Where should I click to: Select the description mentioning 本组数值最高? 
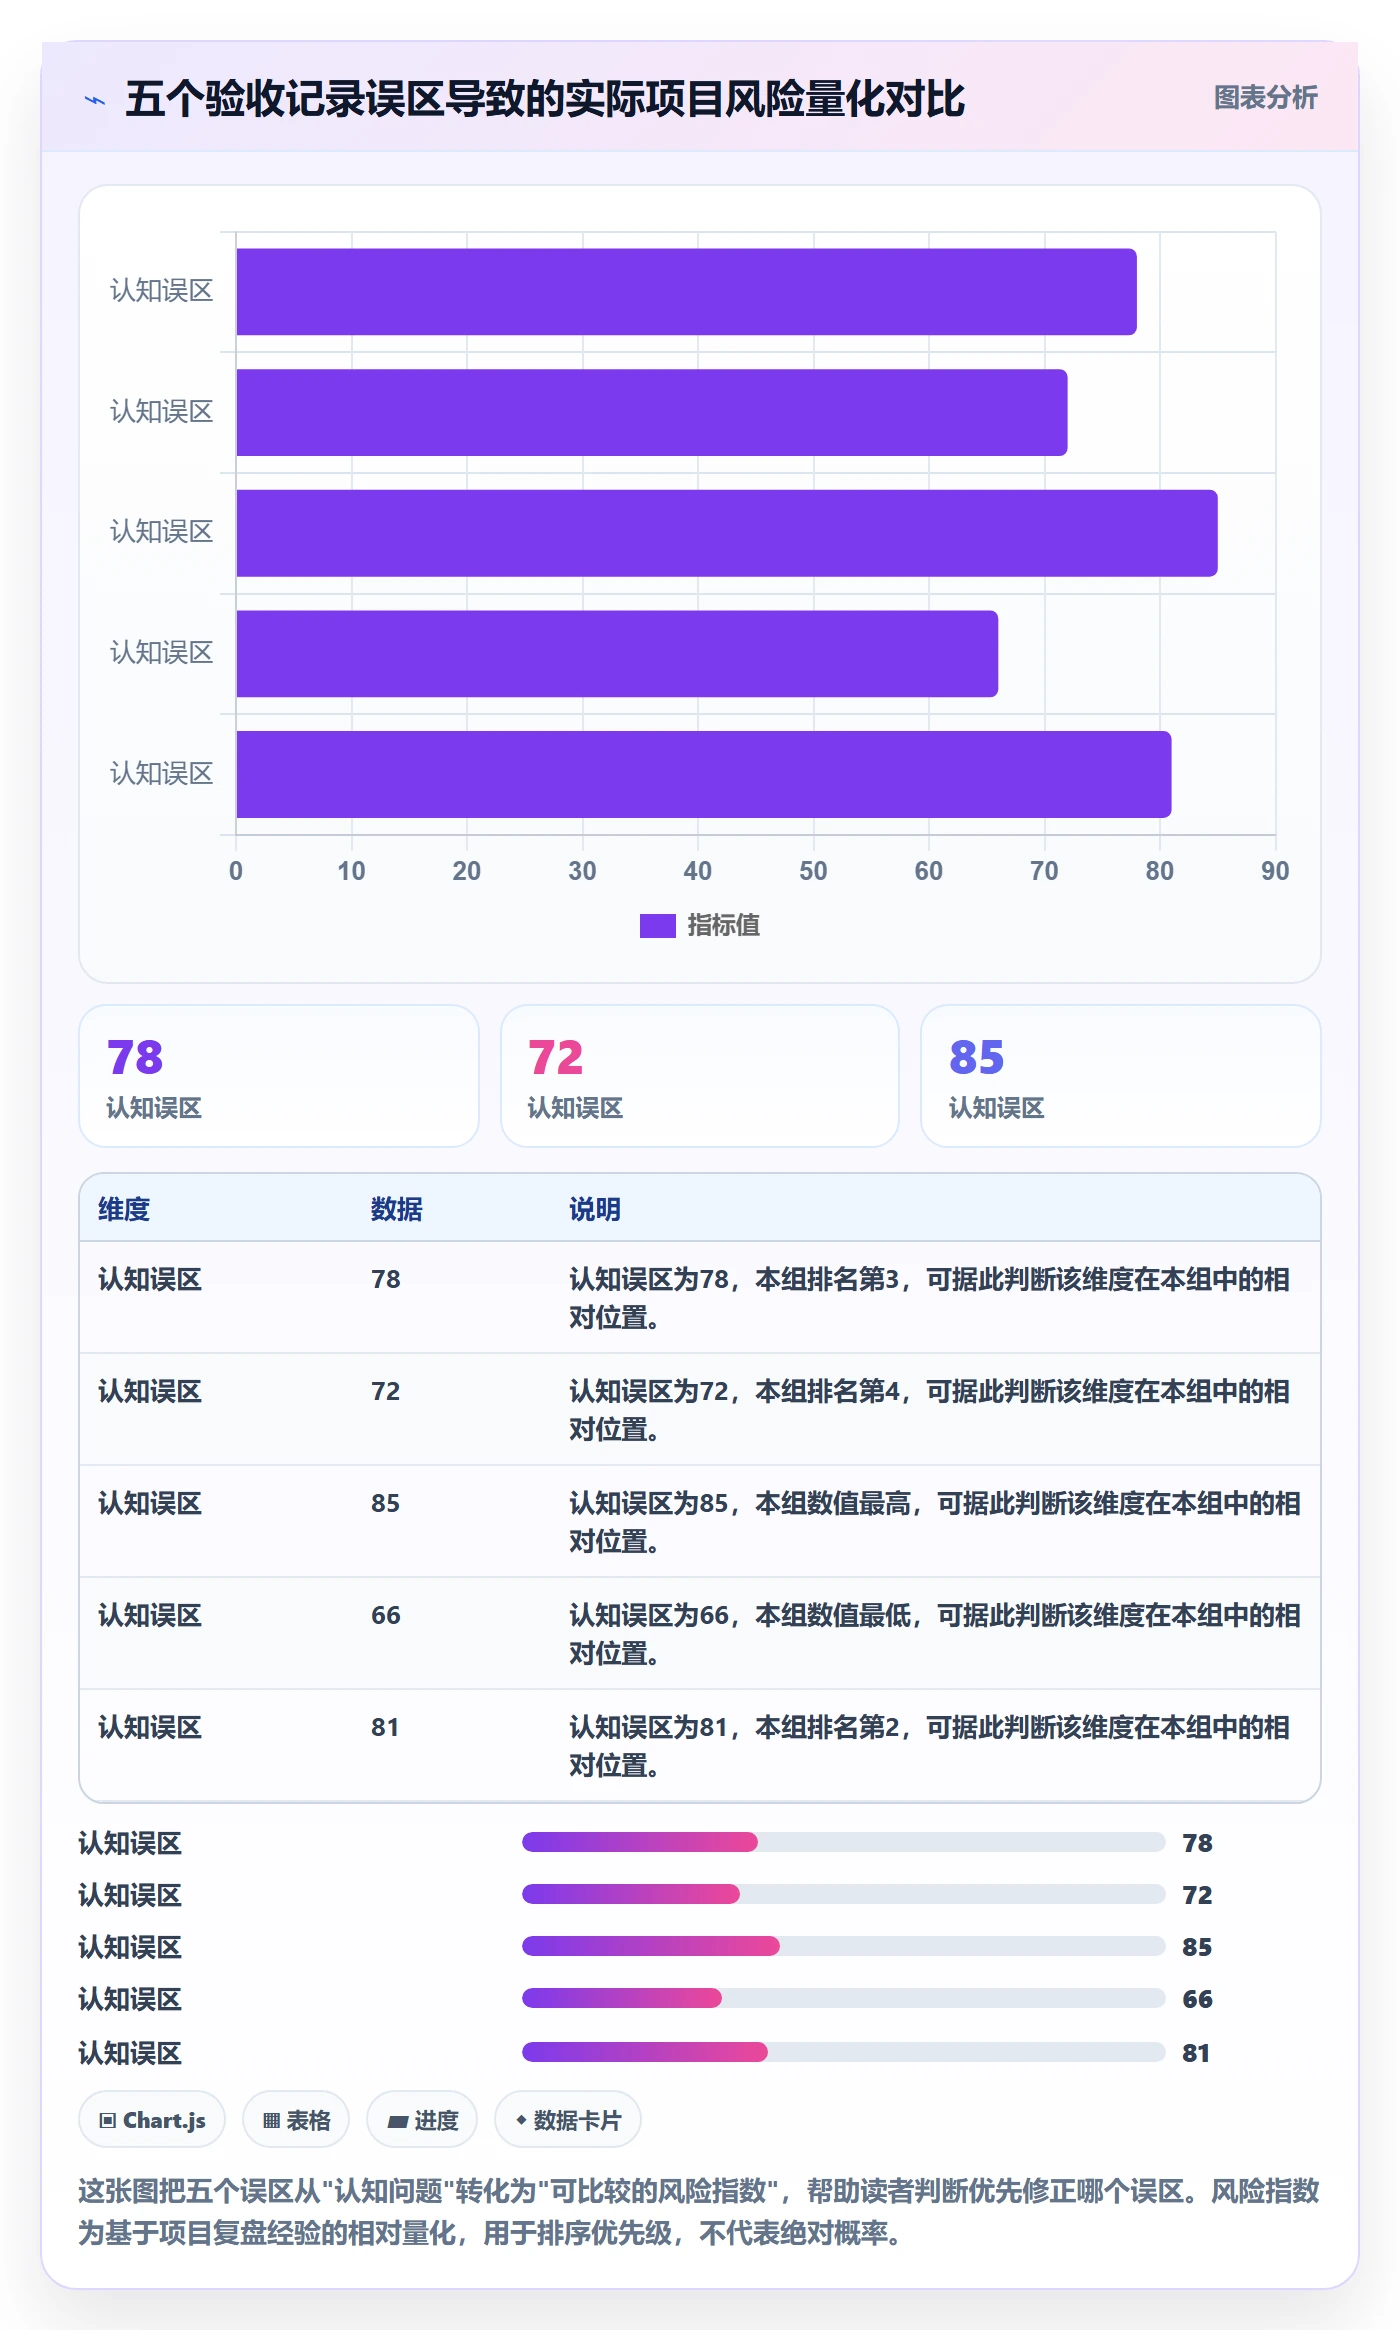point(935,1522)
